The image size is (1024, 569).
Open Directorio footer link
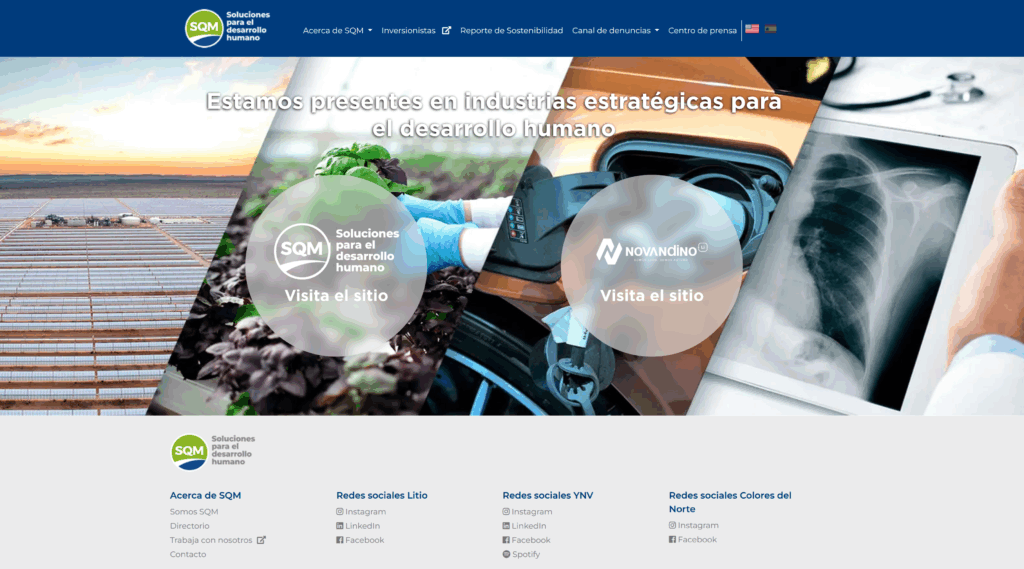189,525
